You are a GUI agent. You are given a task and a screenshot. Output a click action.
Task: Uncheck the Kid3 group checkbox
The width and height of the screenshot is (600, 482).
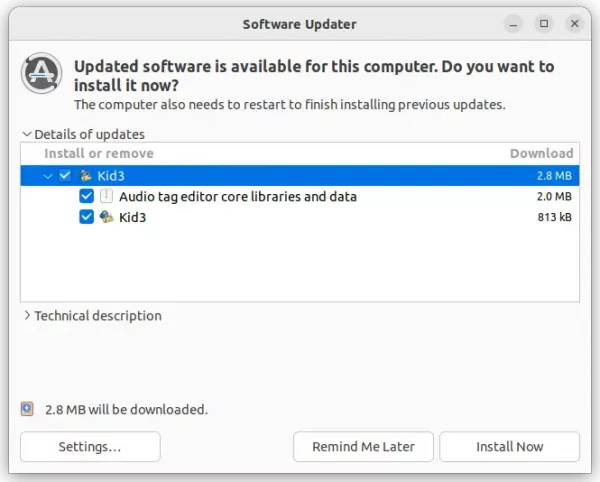65,176
